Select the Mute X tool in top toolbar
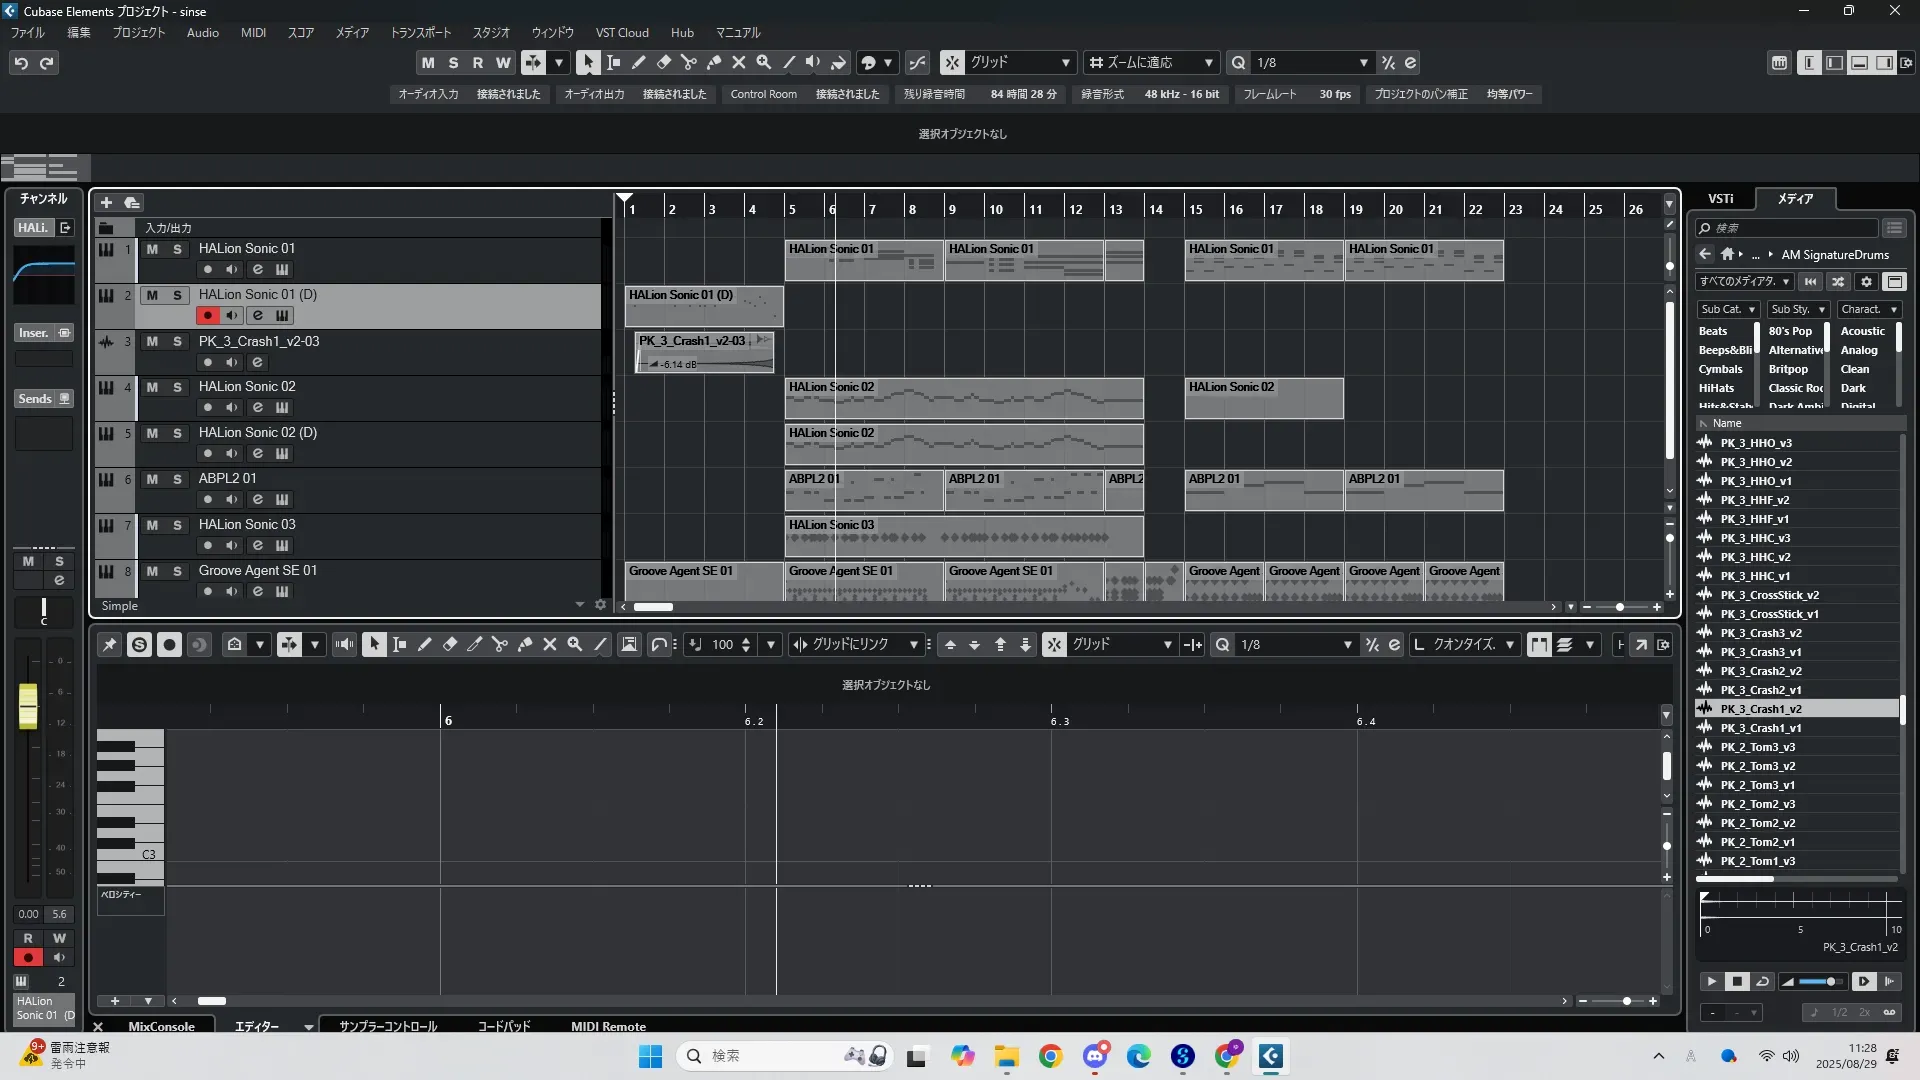The height and width of the screenshot is (1080, 1920). pyautogui.click(x=739, y=62)
